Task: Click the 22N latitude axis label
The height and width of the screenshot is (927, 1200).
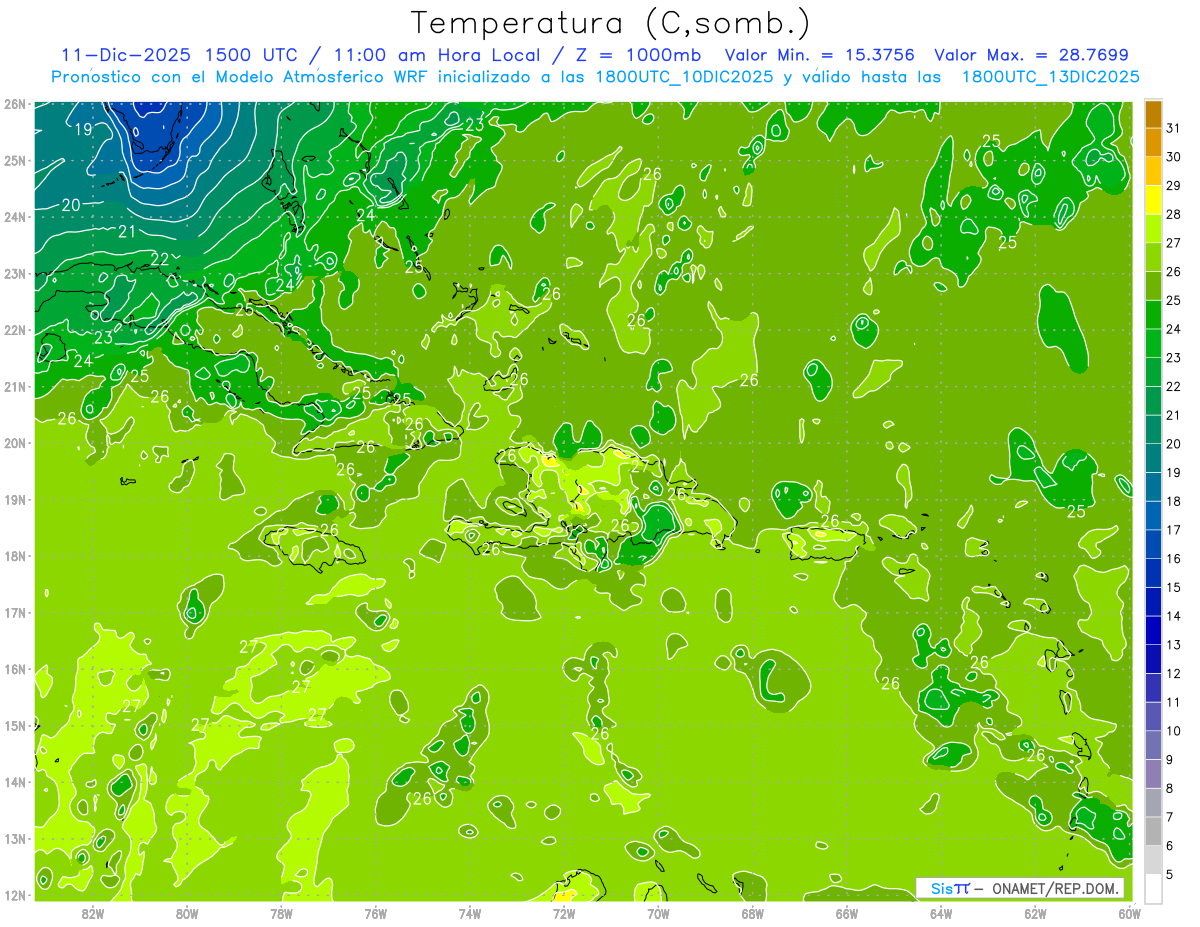Action: (14, 330)
